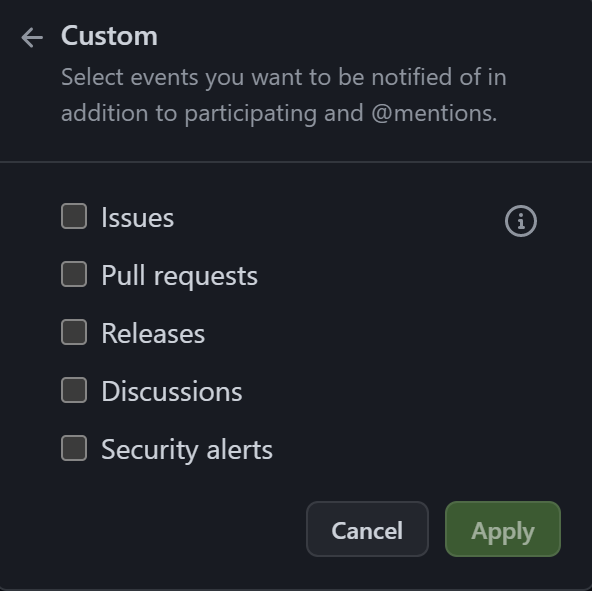Click the word 'participating' in the description
Image resolution: width=592 pixels, height=591 pixels.
click(251, 114)
